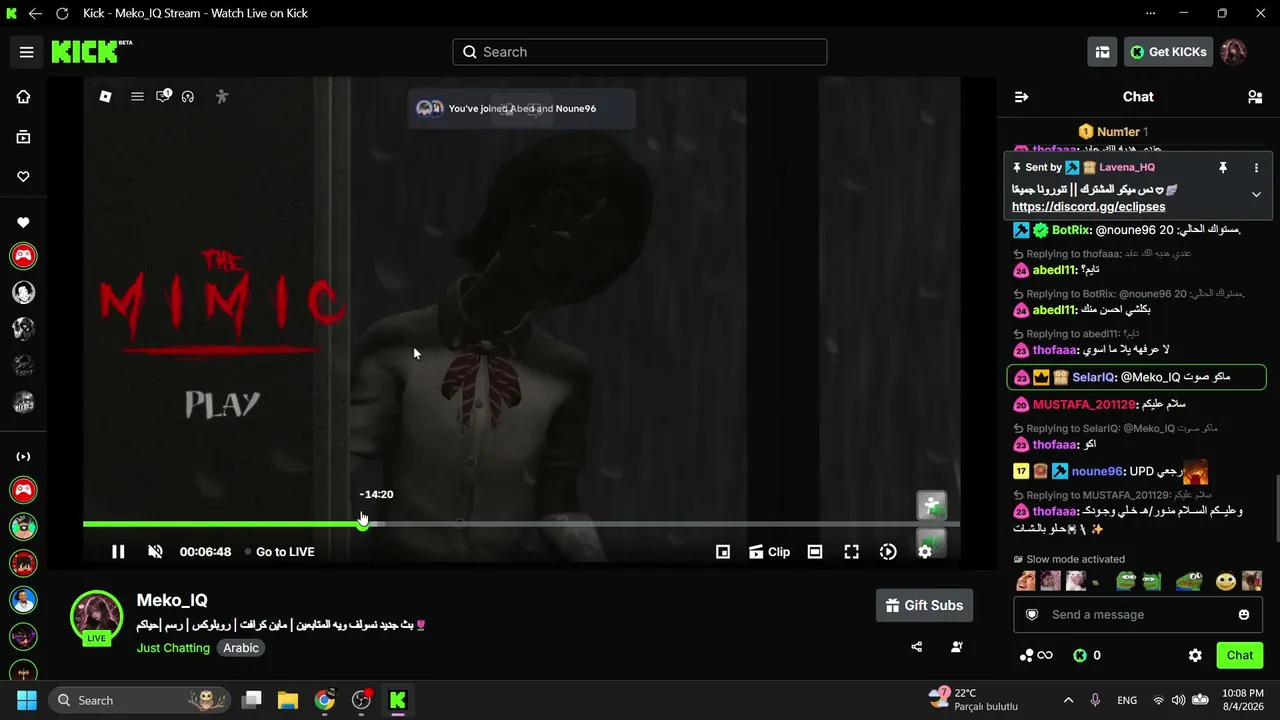Open KICKs balance showing 0
This screenshot has height=720, width=1280.
(1087, 656)
